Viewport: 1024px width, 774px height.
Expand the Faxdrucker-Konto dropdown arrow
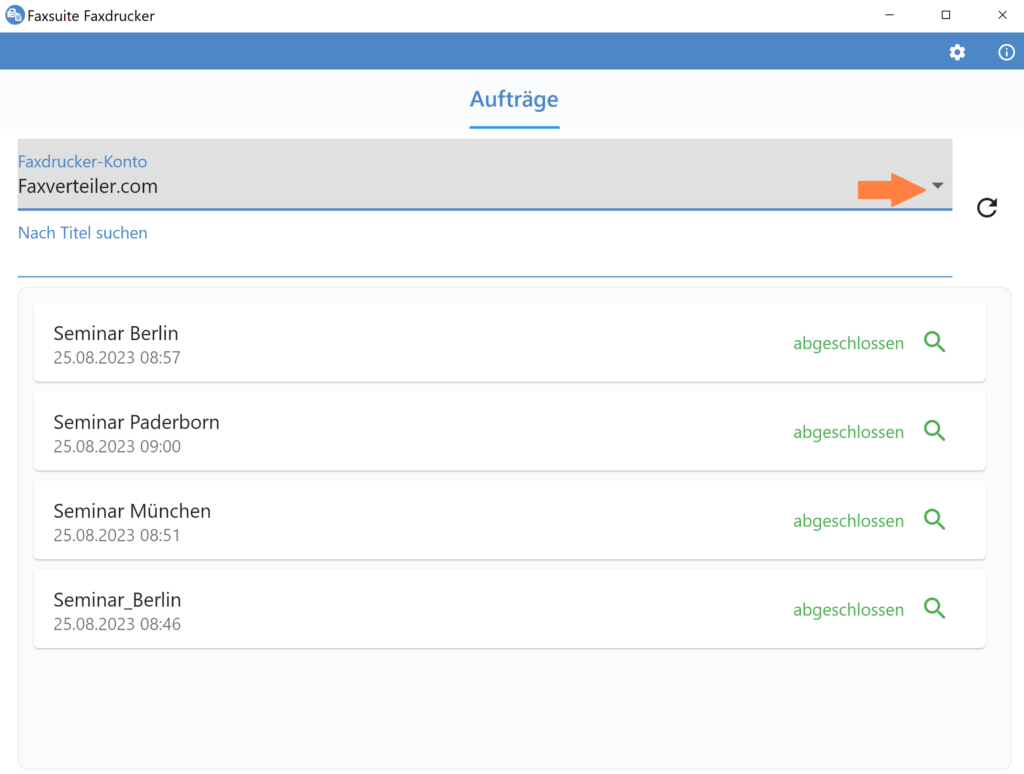coord(938,185)
